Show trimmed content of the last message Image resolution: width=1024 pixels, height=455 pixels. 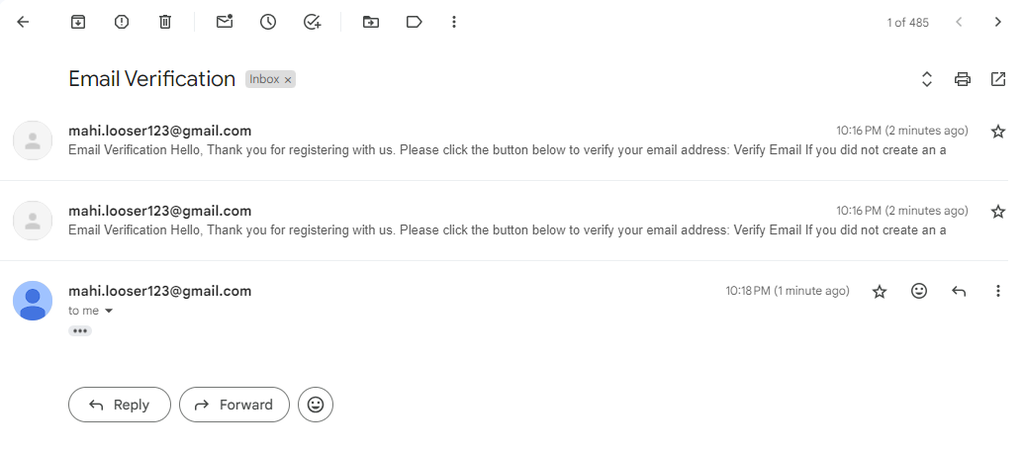[80, 331]
